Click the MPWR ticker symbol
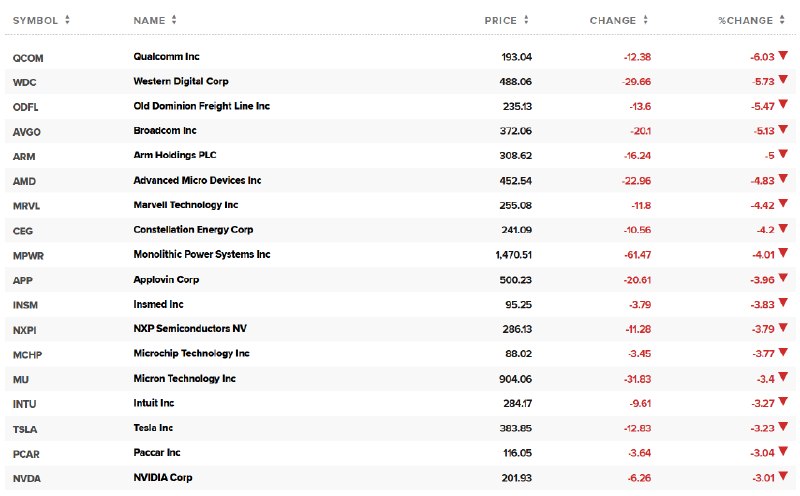The width and height of the screenshot is (800, 496). click(x=28, y=256)
